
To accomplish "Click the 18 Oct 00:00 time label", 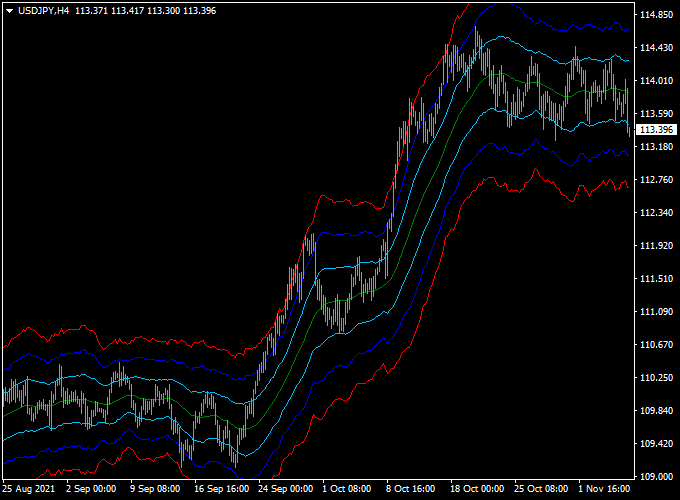I will (477, 489).
